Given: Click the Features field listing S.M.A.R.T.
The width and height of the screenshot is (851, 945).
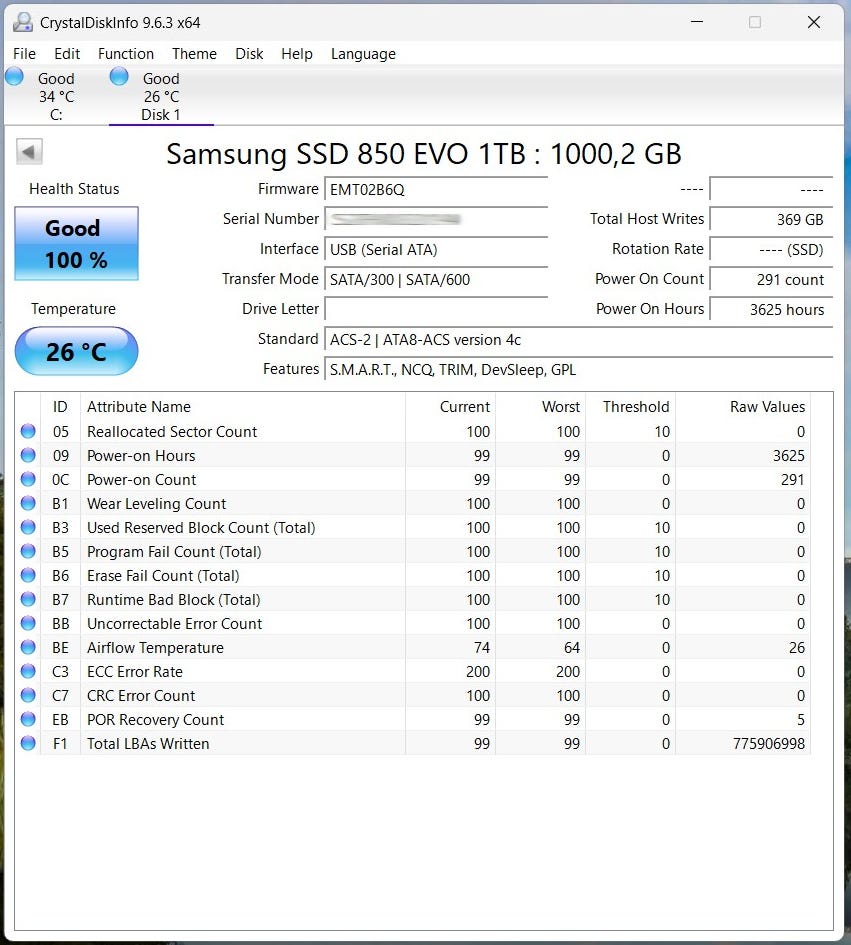Looking at the screenshot, I should (579, 369).
